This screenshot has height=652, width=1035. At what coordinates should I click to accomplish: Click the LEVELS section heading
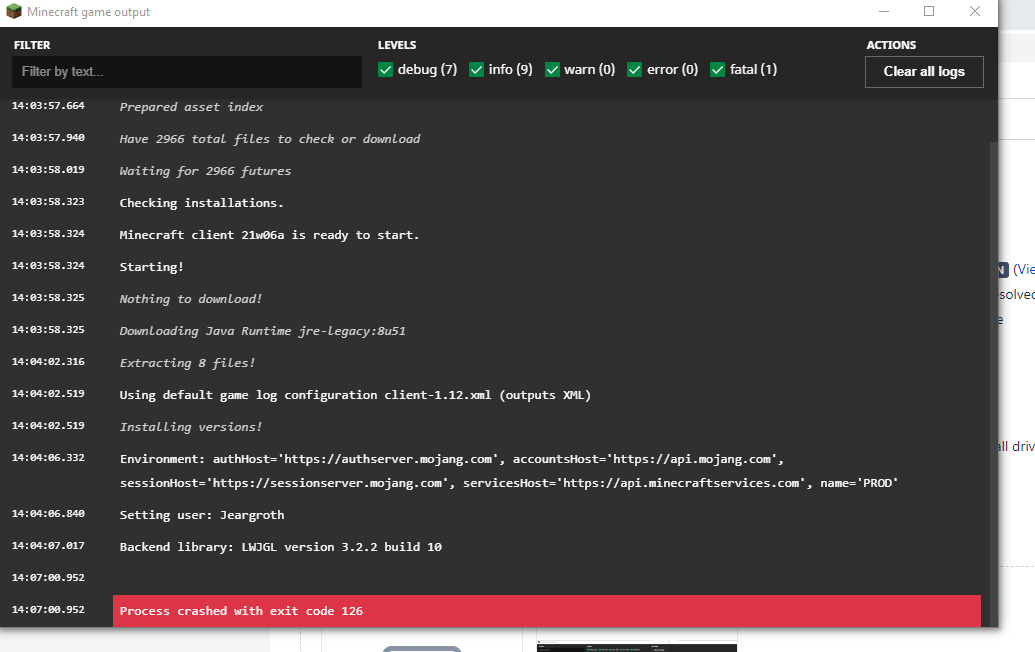(397, 45)
